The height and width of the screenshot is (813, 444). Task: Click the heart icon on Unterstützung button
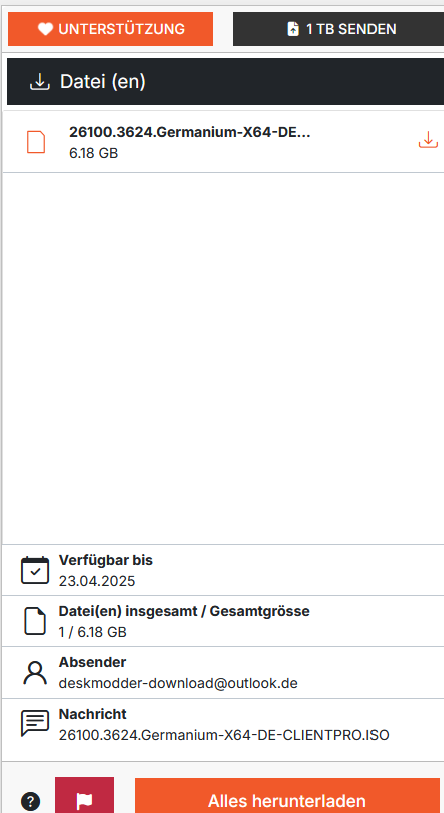pos(45,29)
